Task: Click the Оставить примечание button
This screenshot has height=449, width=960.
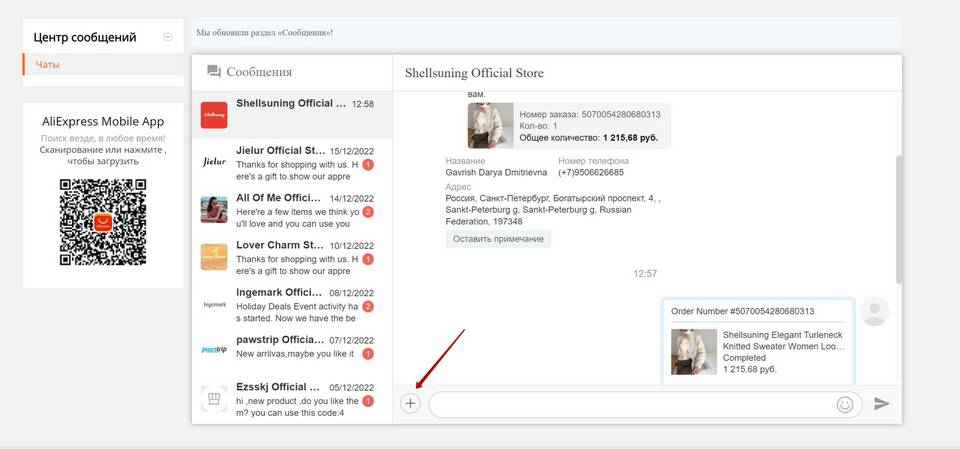Action: (498, 239)
